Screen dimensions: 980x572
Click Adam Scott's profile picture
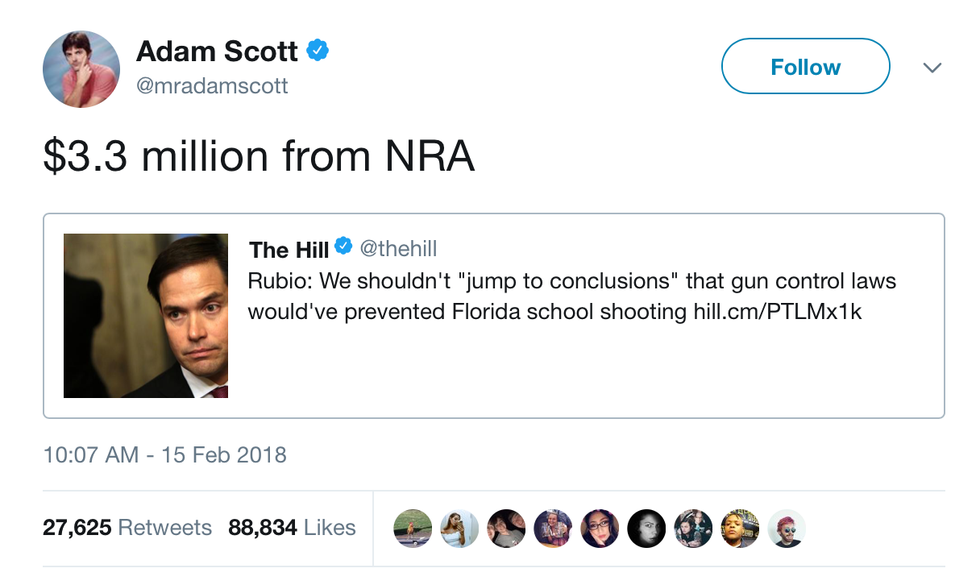click(81, 68)
